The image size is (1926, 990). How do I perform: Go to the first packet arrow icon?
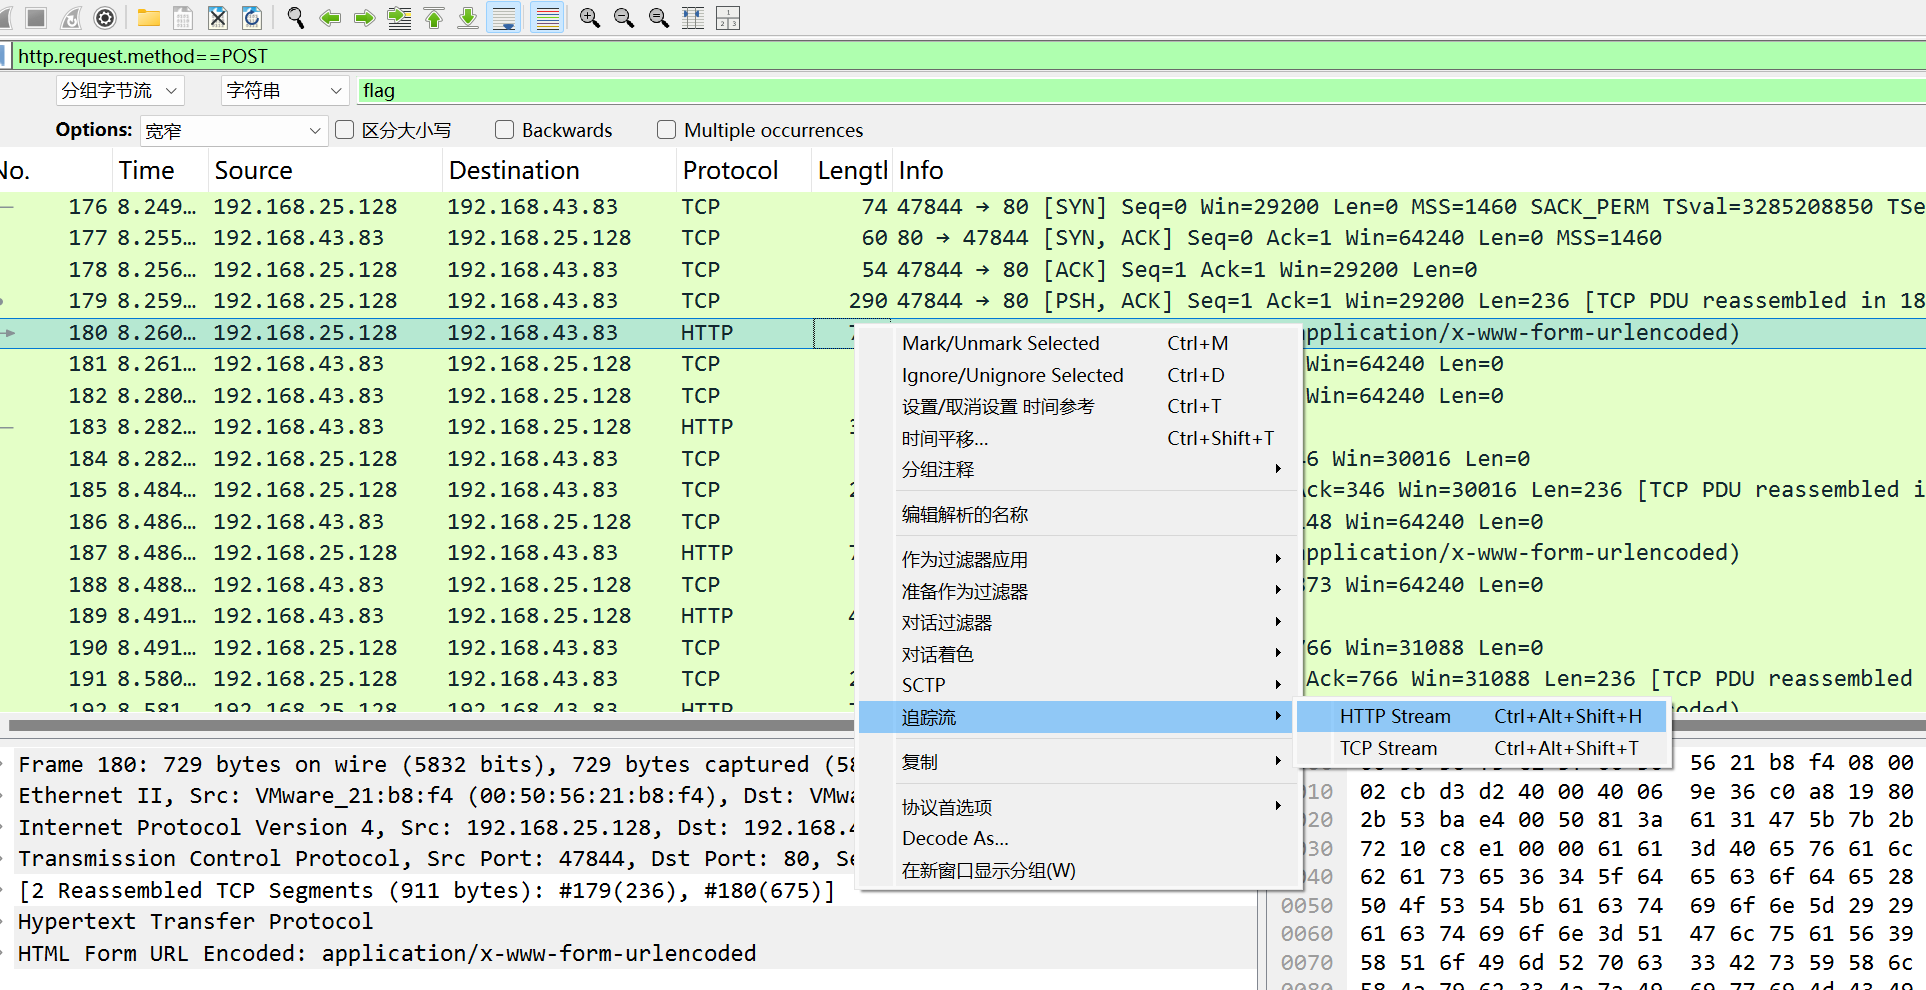point(434,18)
